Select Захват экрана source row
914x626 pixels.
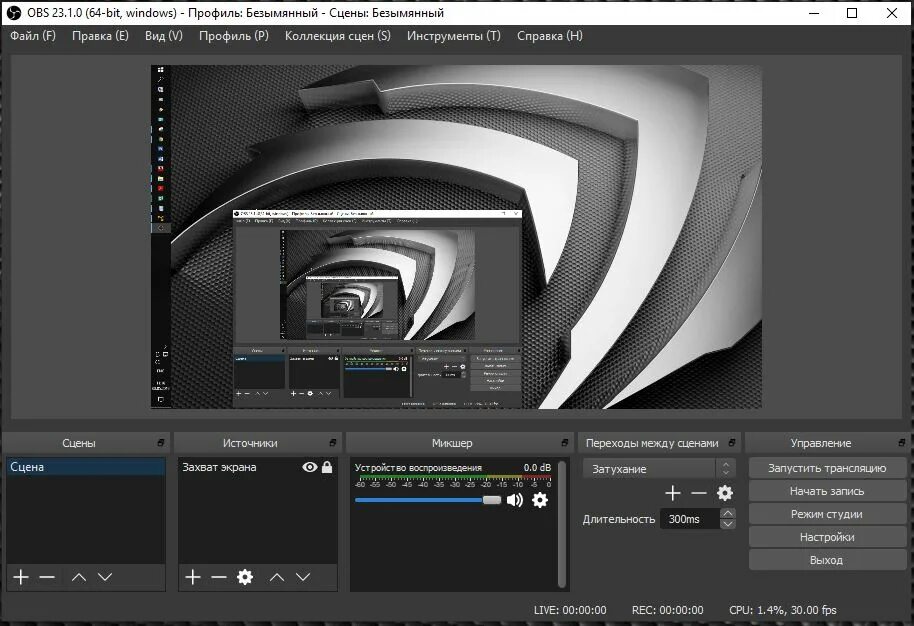(257, 467)
